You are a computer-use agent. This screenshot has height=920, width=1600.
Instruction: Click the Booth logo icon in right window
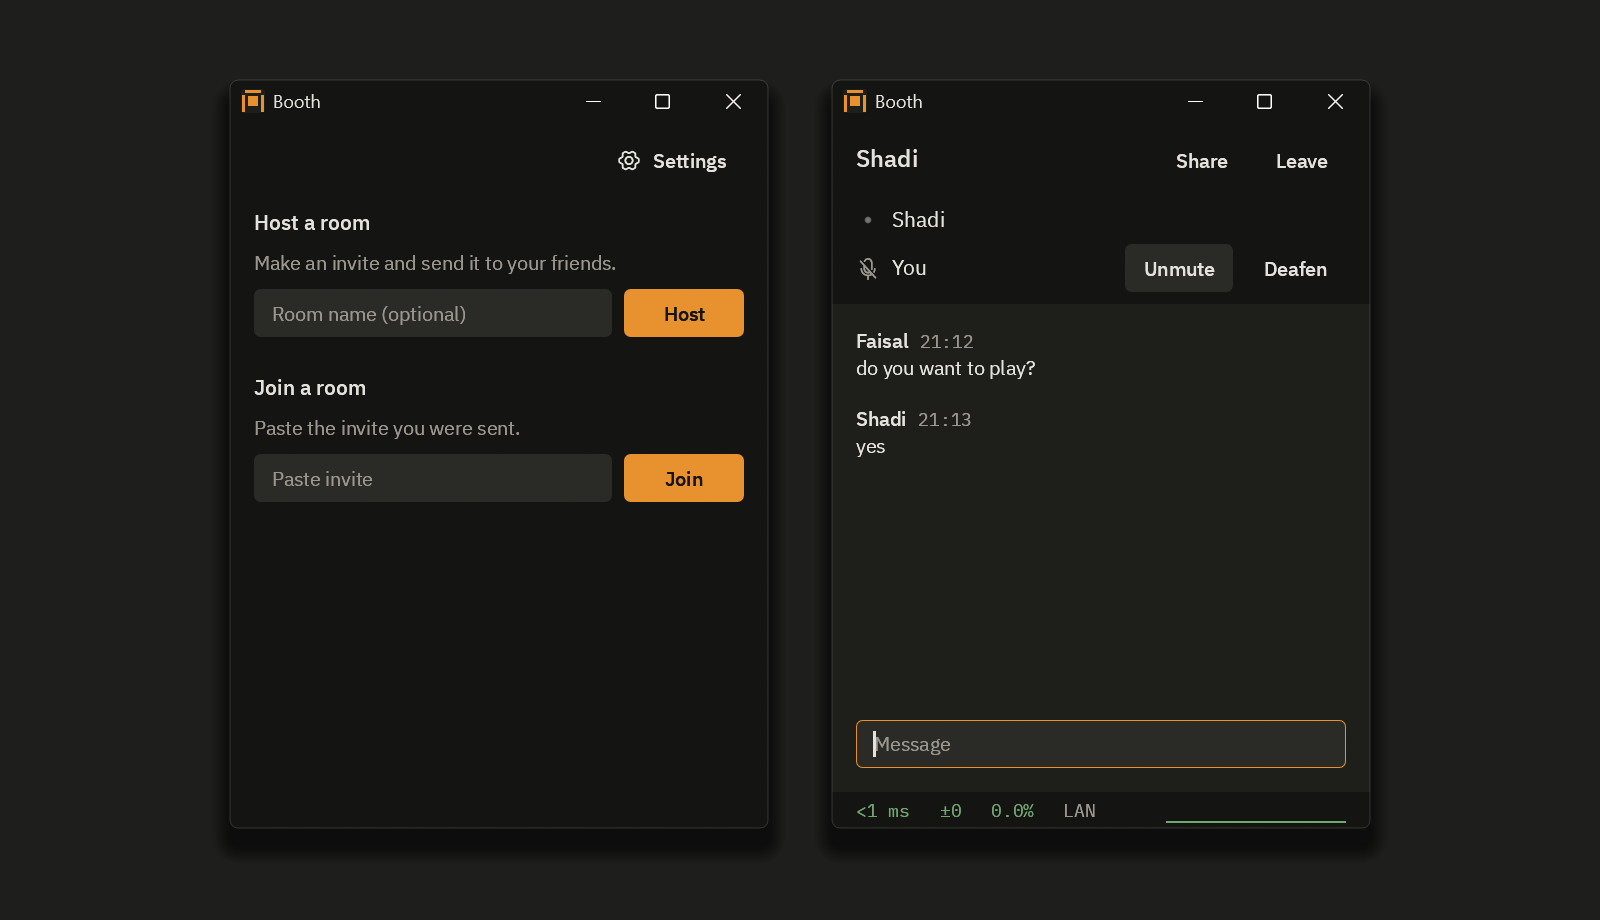pos(855,101)
